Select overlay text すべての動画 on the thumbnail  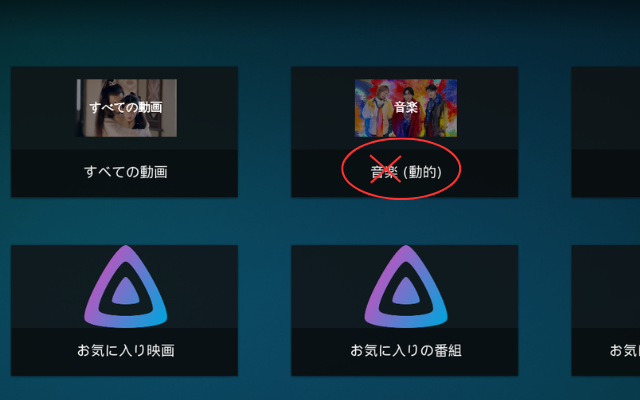tap(126, 107)
